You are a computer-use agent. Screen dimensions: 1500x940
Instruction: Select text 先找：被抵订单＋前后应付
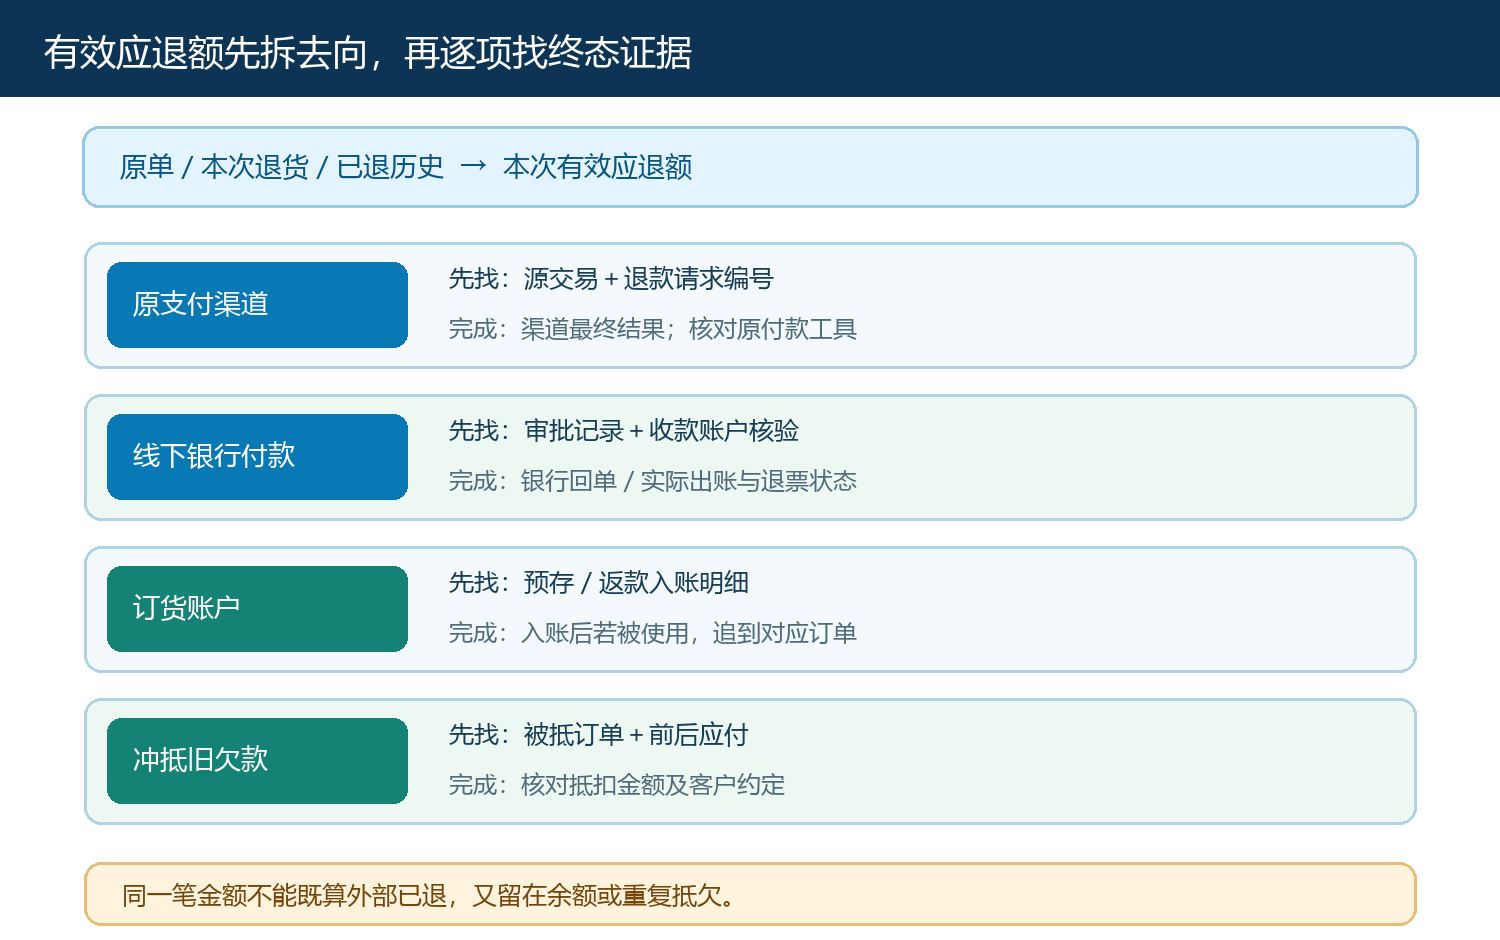(599, 735)
